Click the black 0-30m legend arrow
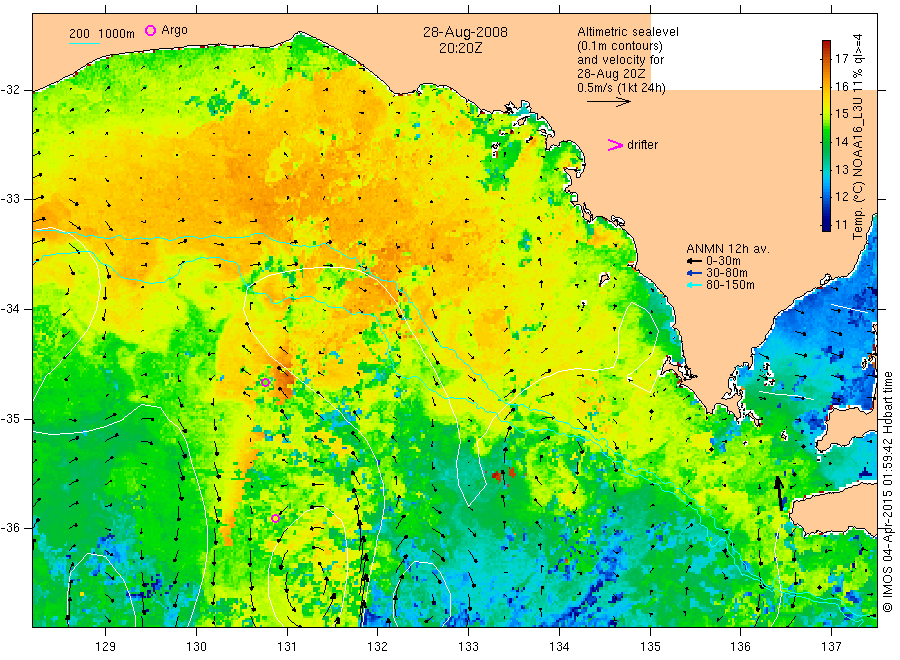The width and height of the screenshot is (900, 660). click(695, 261)
